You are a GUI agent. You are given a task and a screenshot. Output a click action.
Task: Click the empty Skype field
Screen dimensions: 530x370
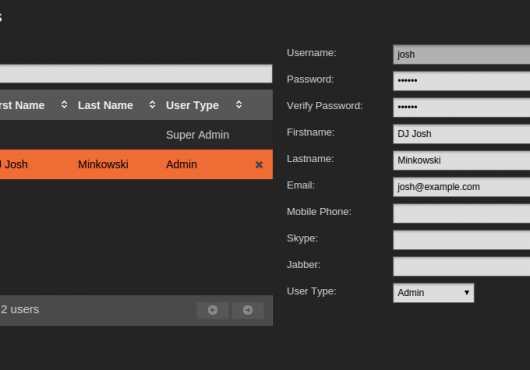pyautogui.click(x=461, y=240)
